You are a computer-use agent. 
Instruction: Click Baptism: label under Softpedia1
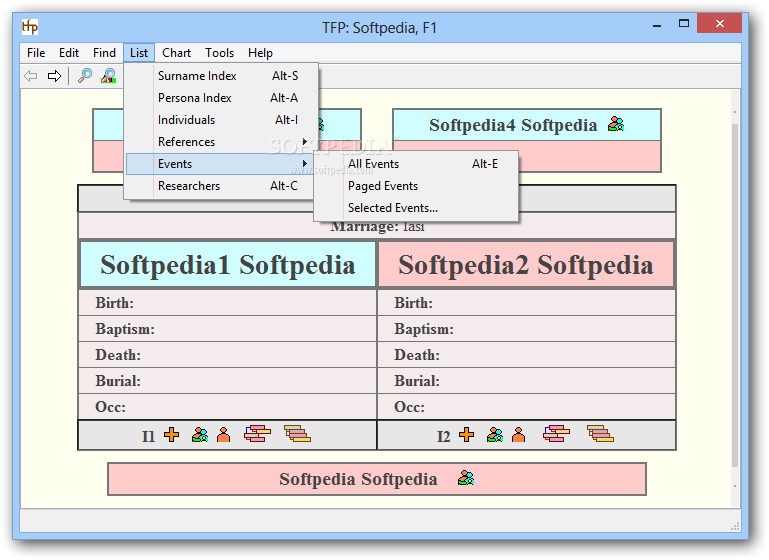(x=125, y=329)
